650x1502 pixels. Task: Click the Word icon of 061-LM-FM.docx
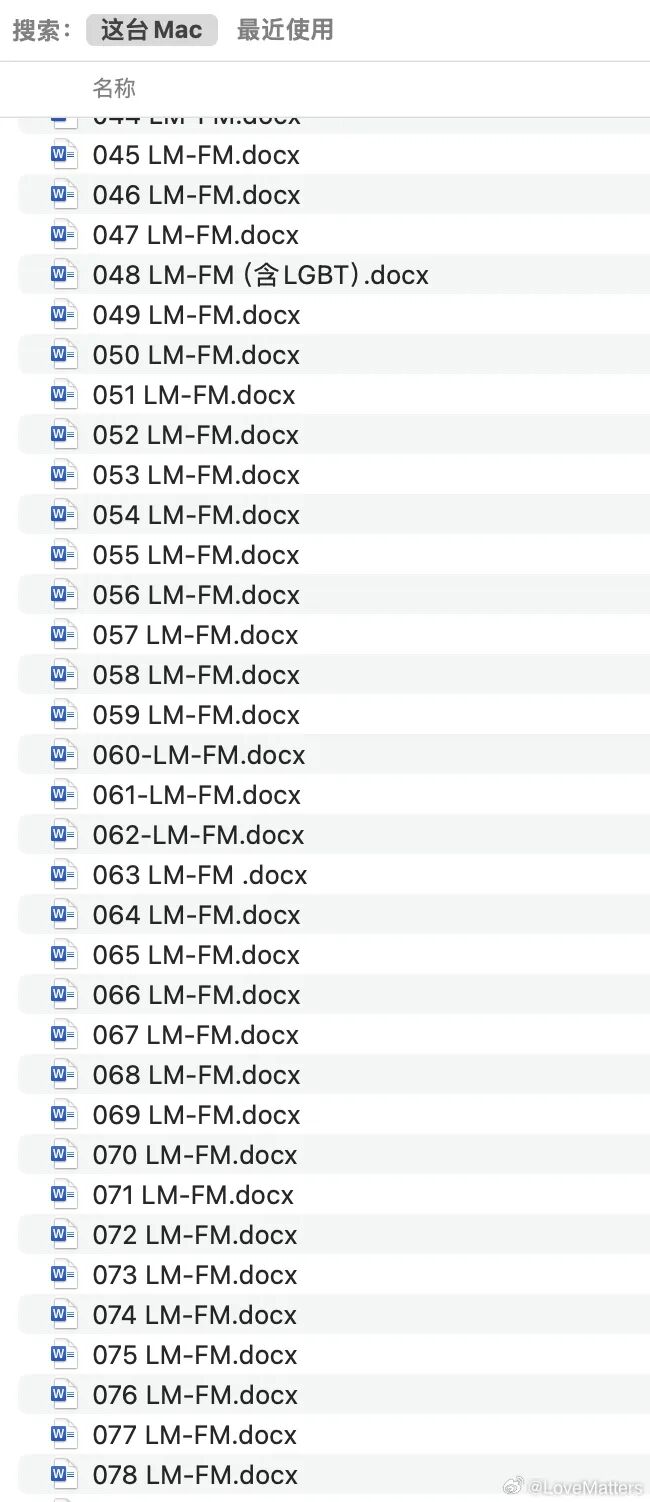click(64, 795)
